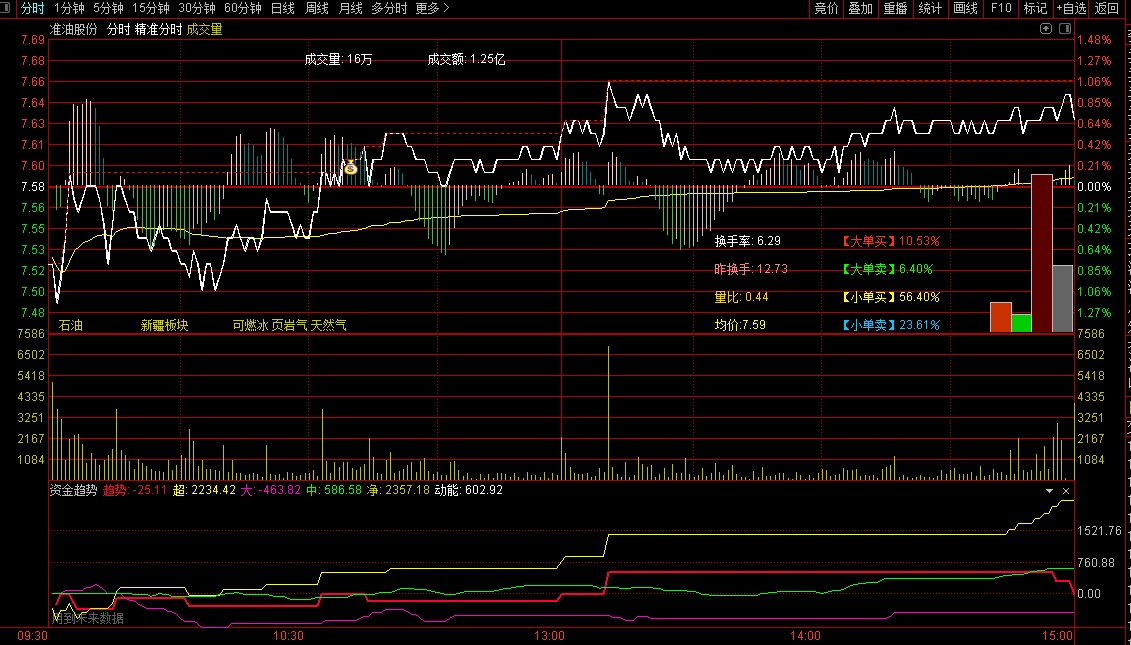This screenshot has height=645, width=1131.
Task: Click the 精准分时 indicator label
Action: pos(159,30)
